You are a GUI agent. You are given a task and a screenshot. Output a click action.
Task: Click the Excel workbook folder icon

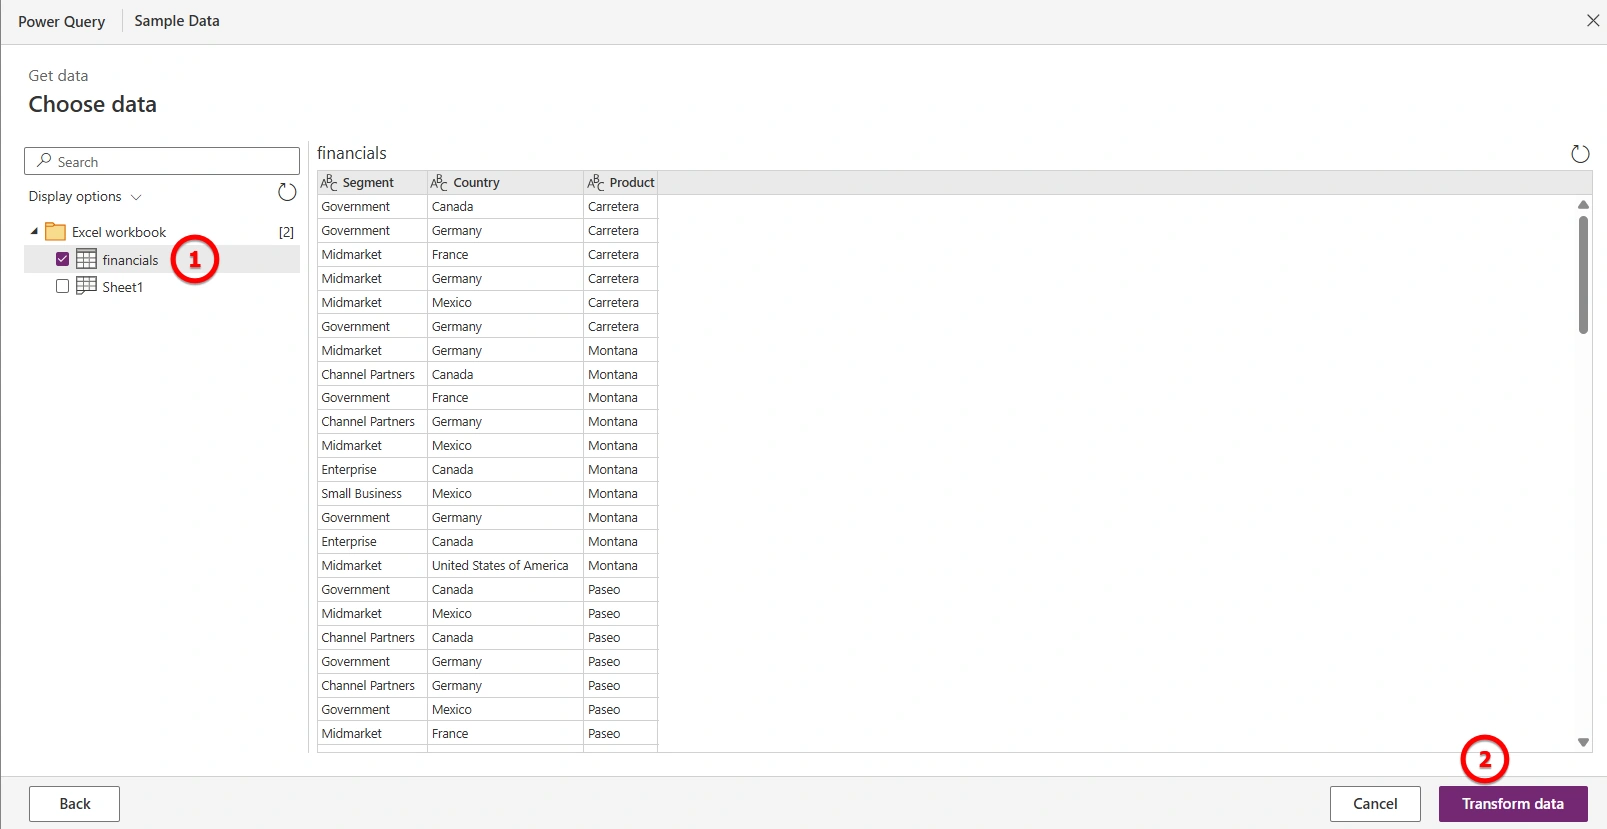pyautogui.click(x=56, y=232)
